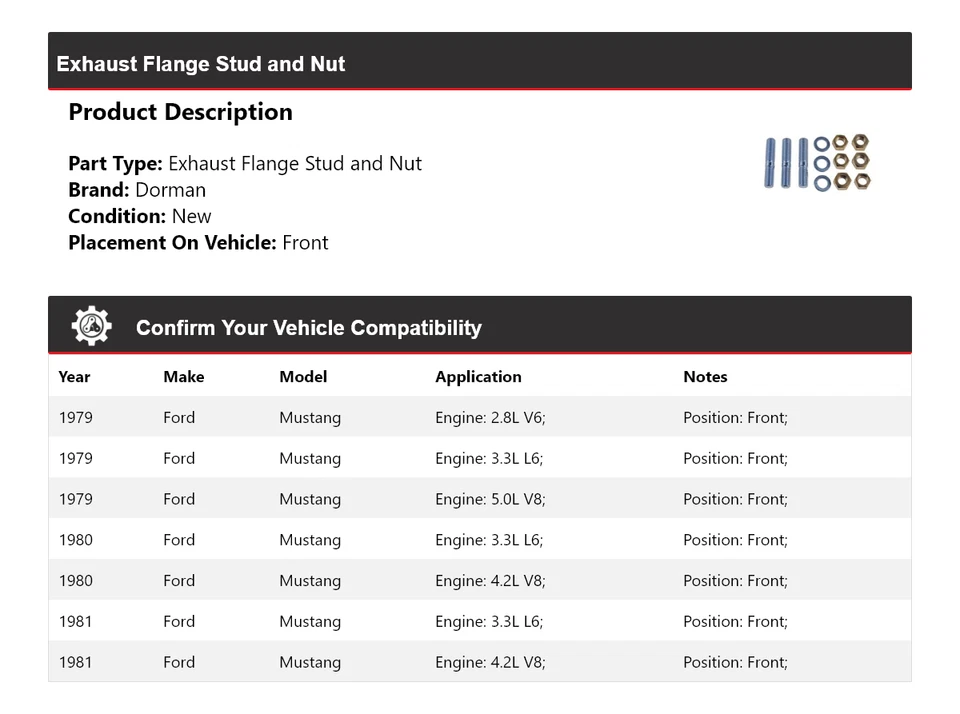Screen dimensions: 960x714
Task: Click the Placement On Vehicle: Front line
Action: tap(198, 243)
